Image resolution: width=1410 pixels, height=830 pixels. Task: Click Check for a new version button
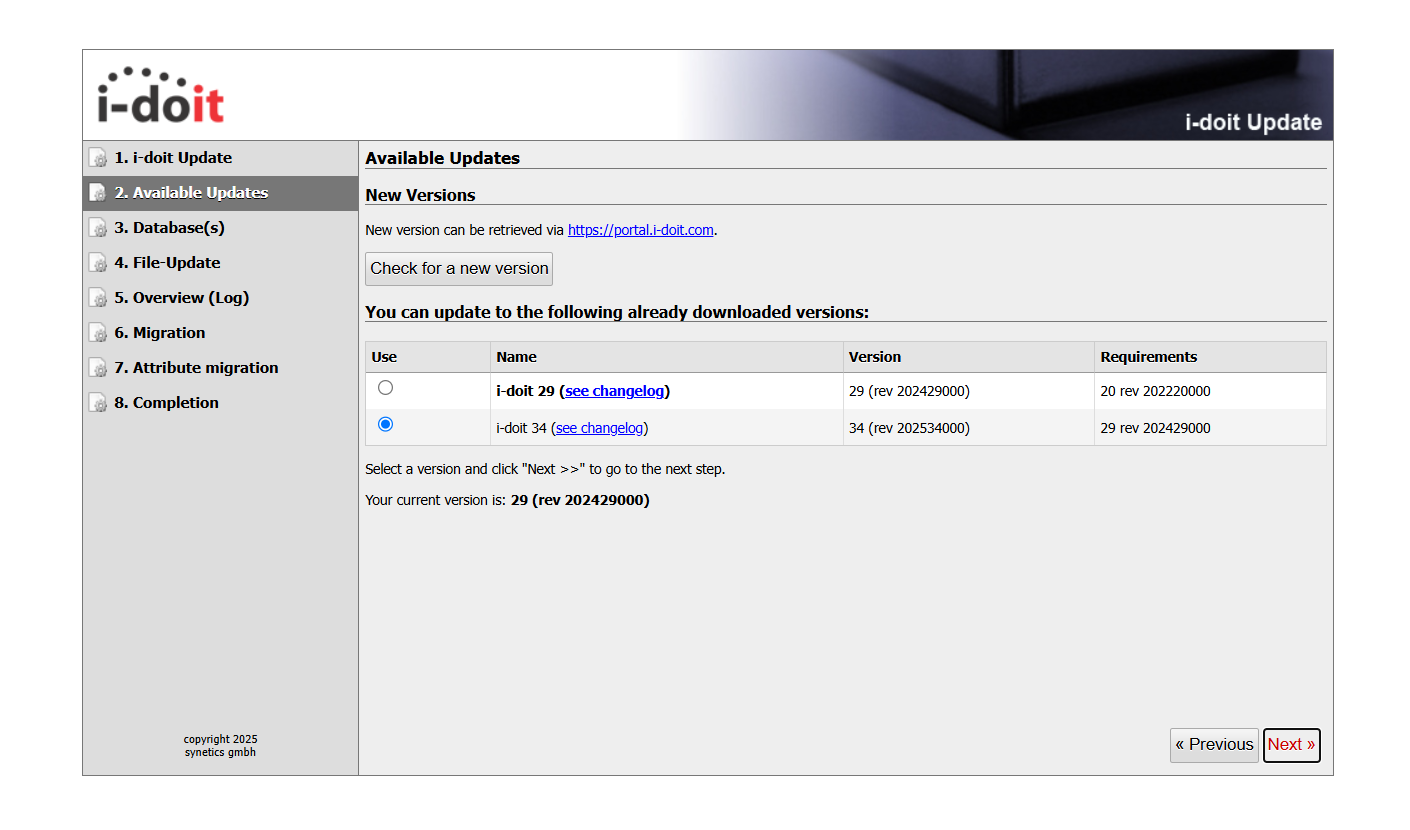(459, 268)
